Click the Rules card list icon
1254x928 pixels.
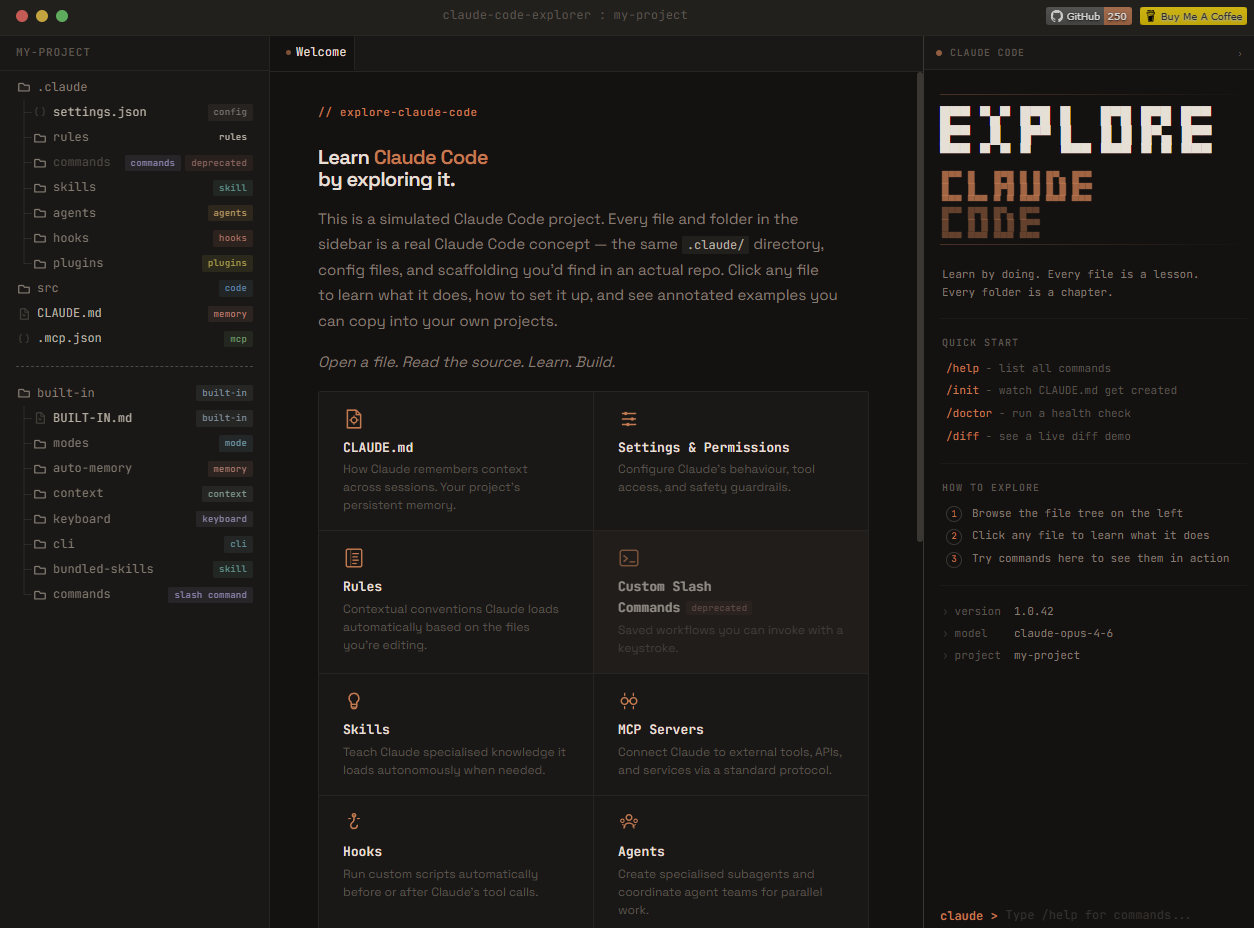pos(352,558)
